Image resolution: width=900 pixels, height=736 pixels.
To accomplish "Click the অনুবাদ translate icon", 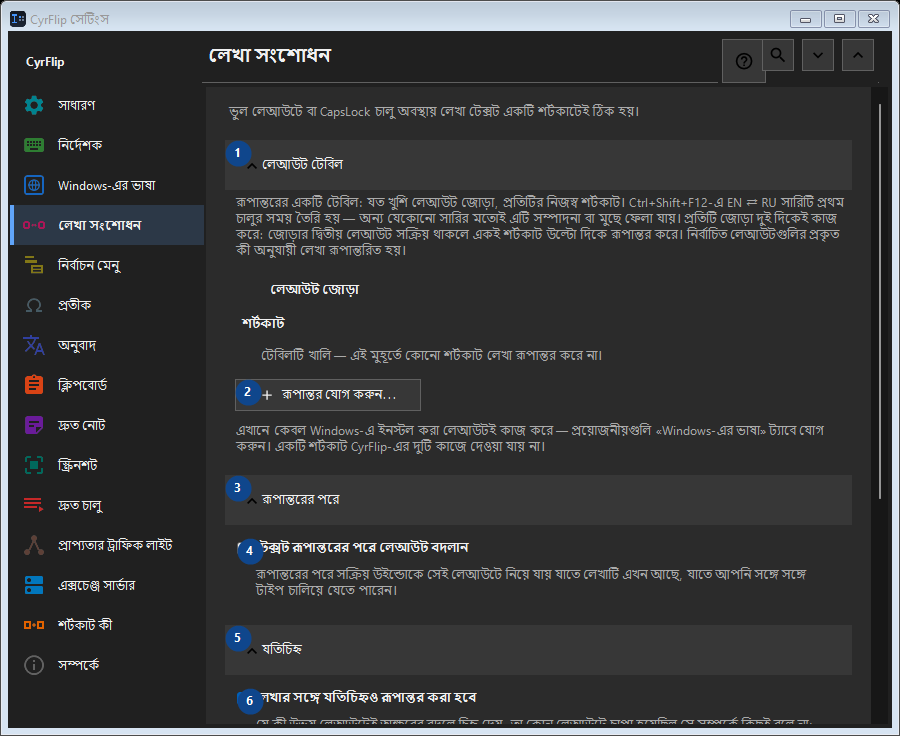I will coord(34,345).
